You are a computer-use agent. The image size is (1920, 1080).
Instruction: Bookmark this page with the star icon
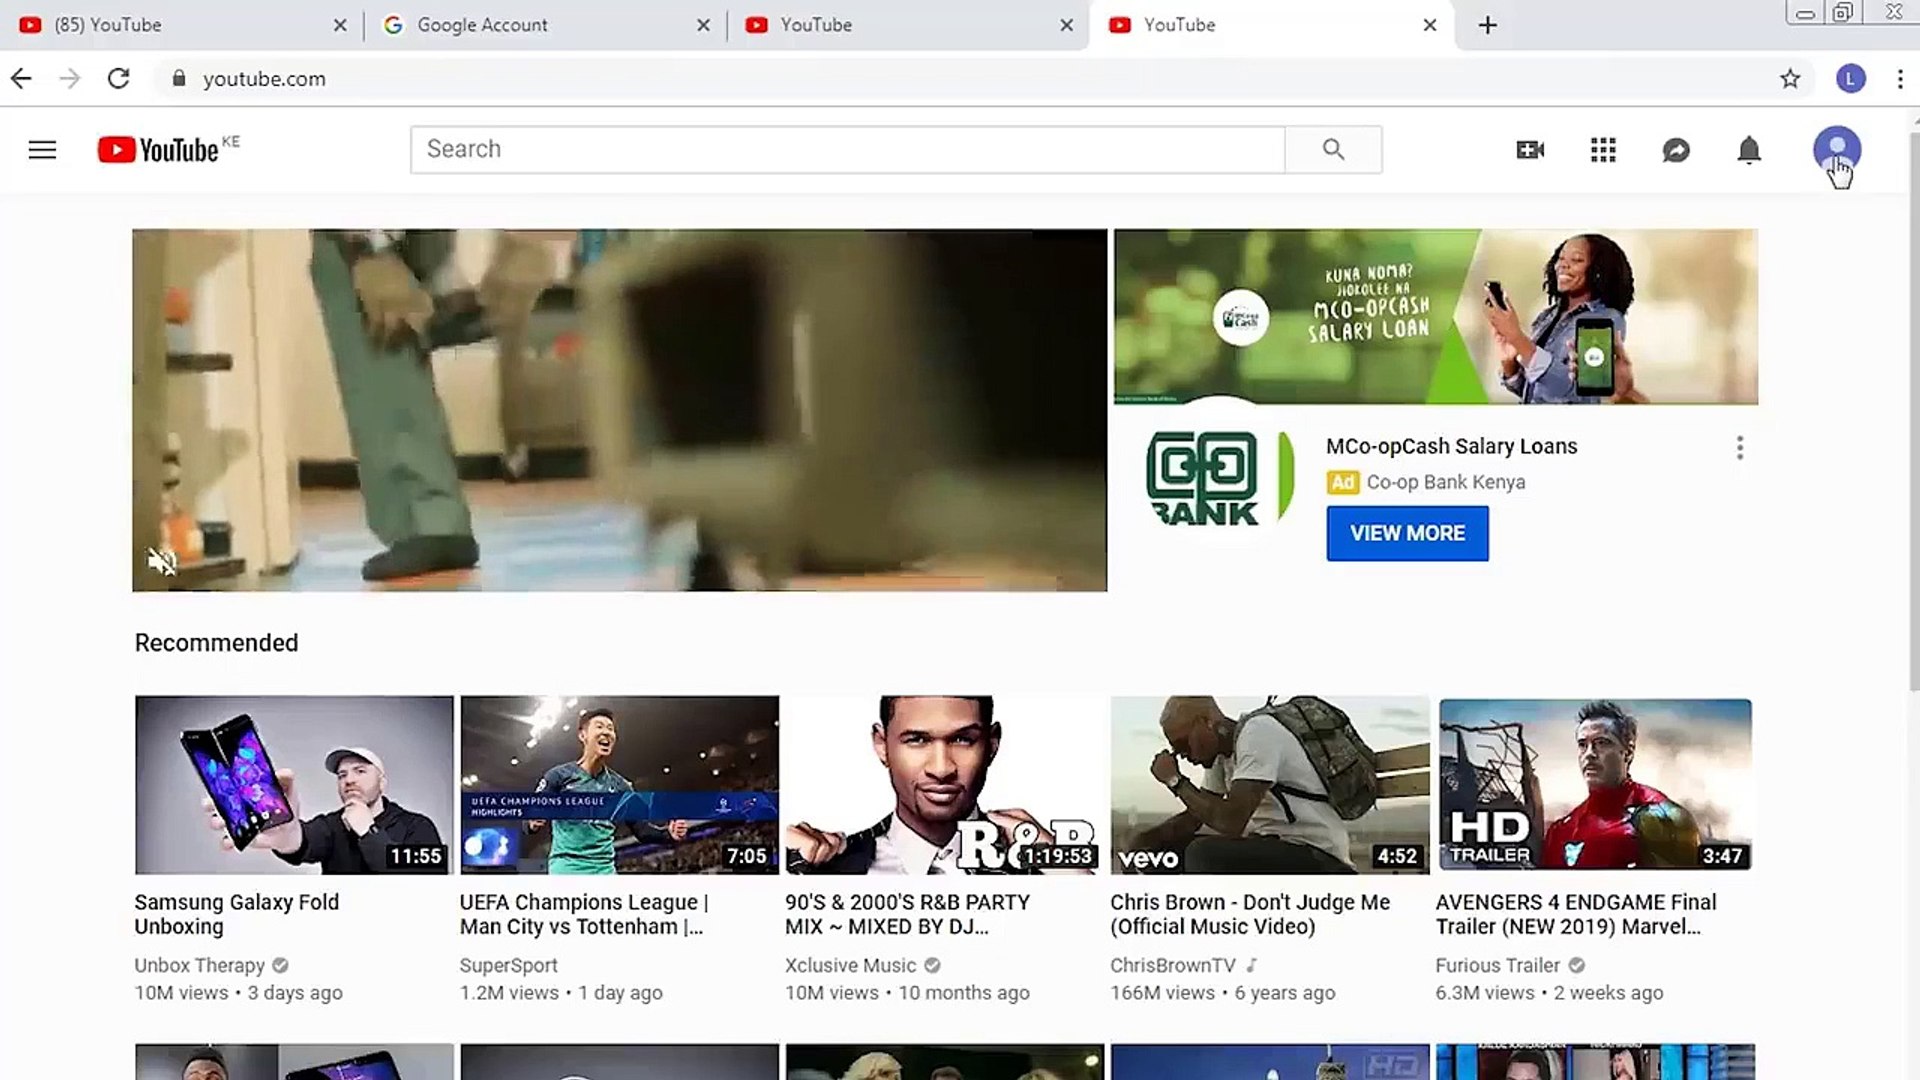(x=1790, y=78)
